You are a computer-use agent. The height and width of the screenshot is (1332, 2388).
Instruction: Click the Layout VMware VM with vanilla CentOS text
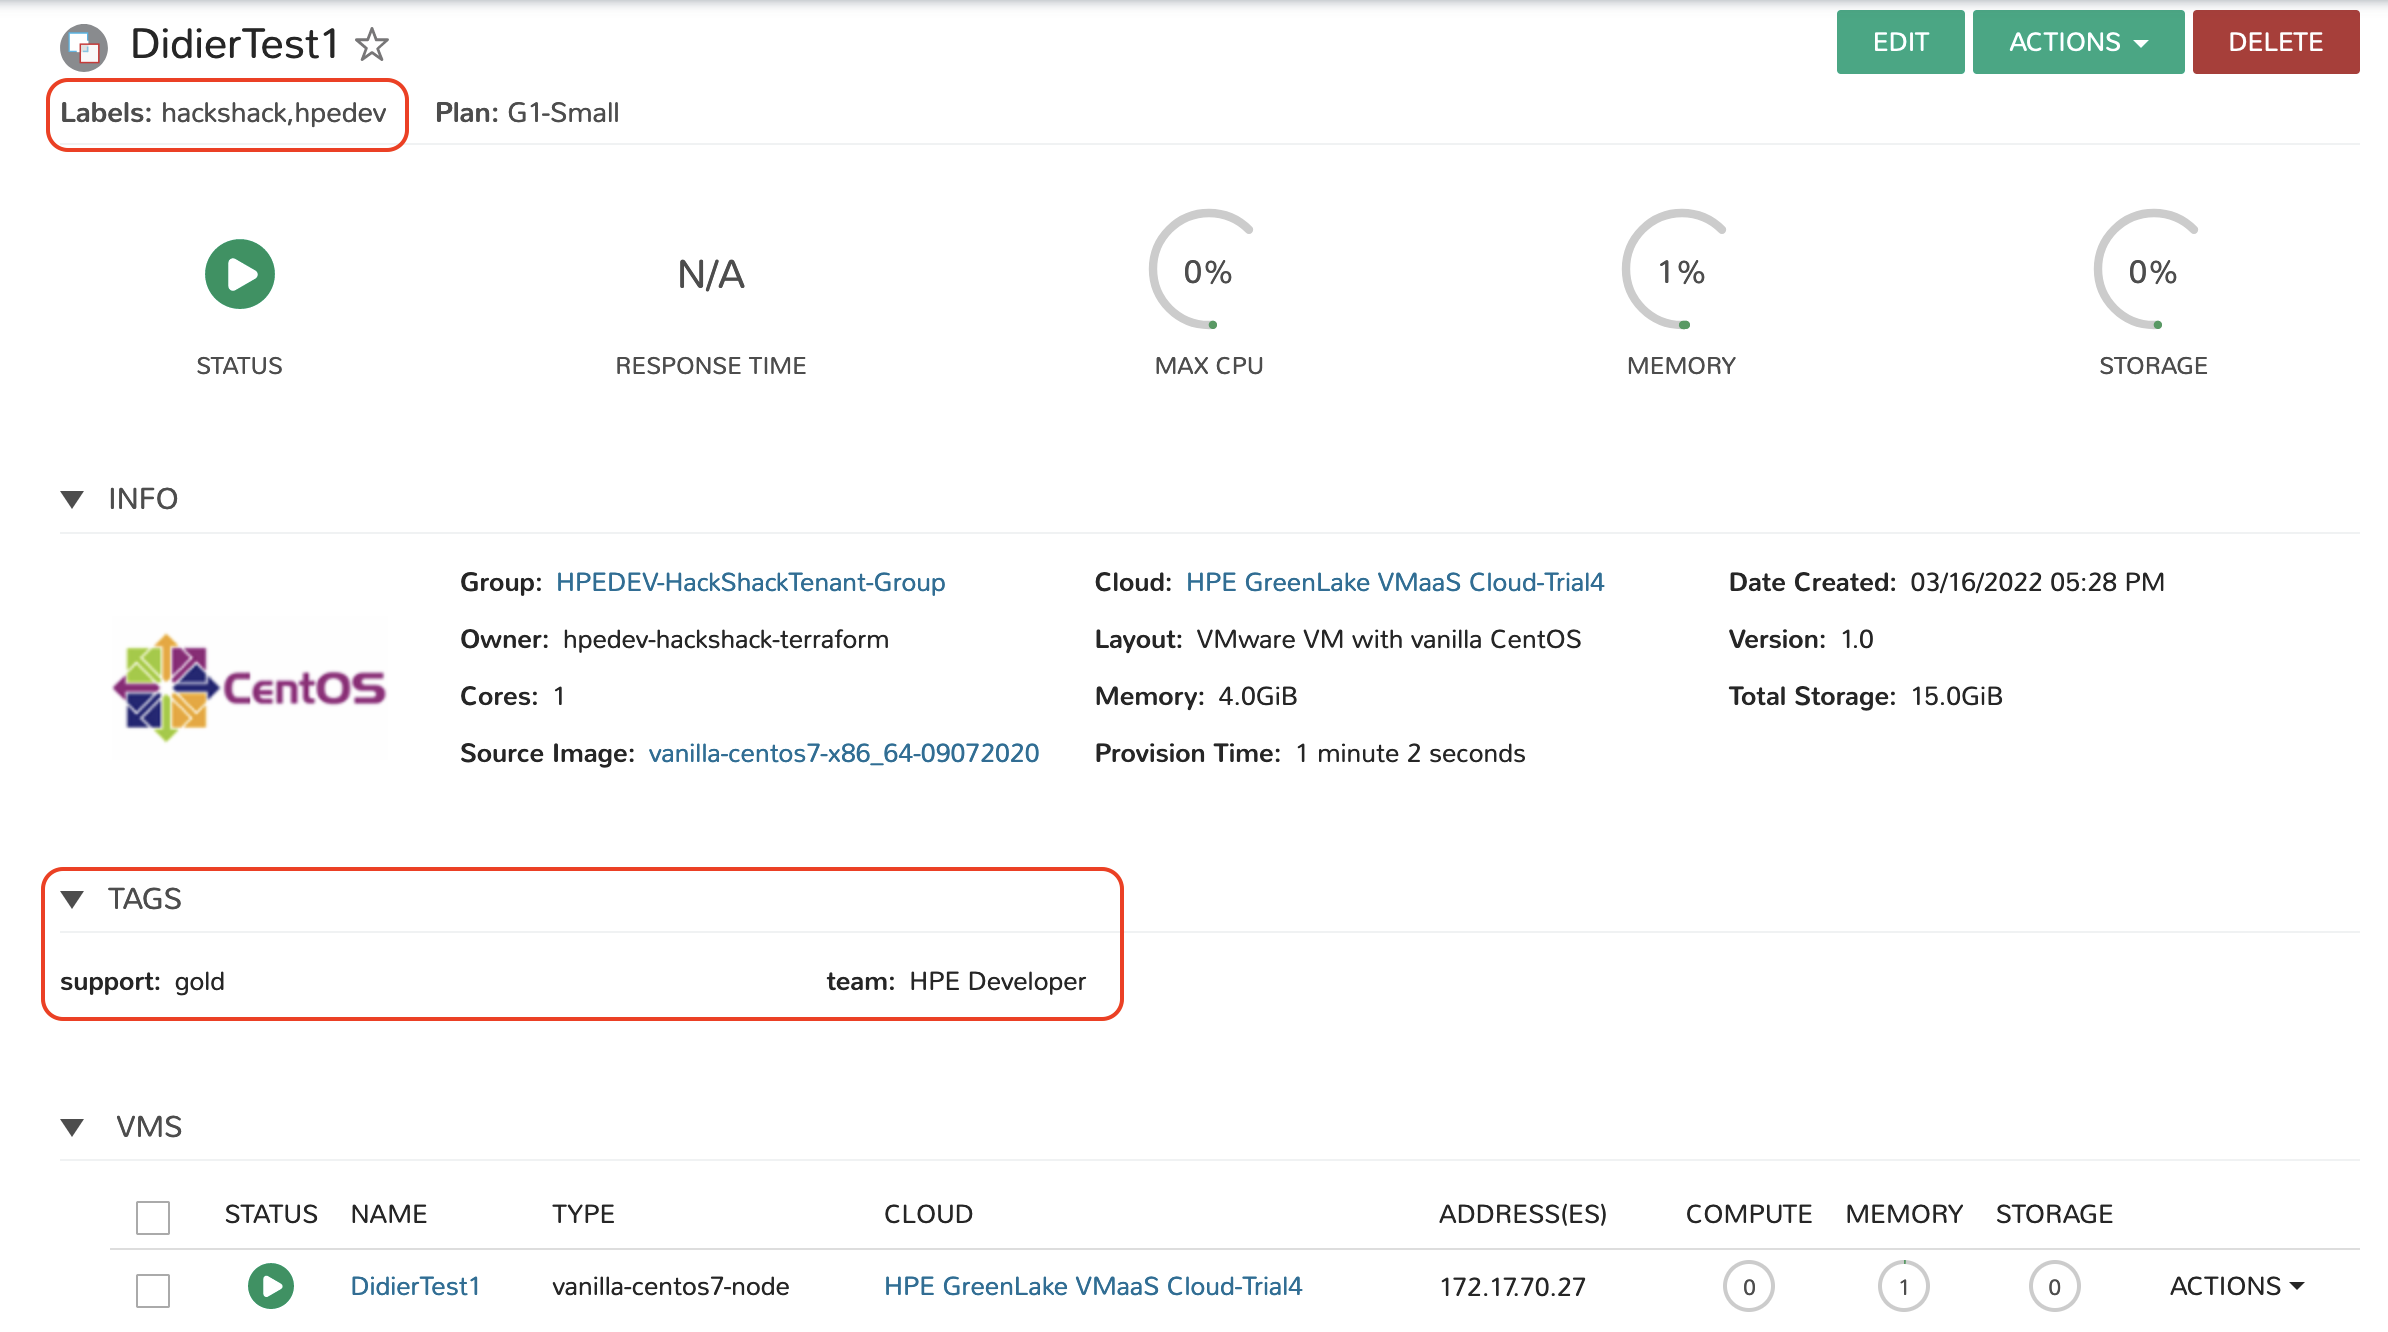(x=1338, y=639)
